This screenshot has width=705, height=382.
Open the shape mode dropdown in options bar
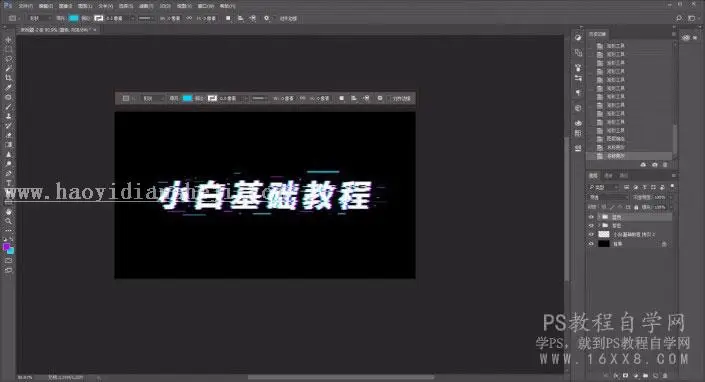tap(39, 18)
